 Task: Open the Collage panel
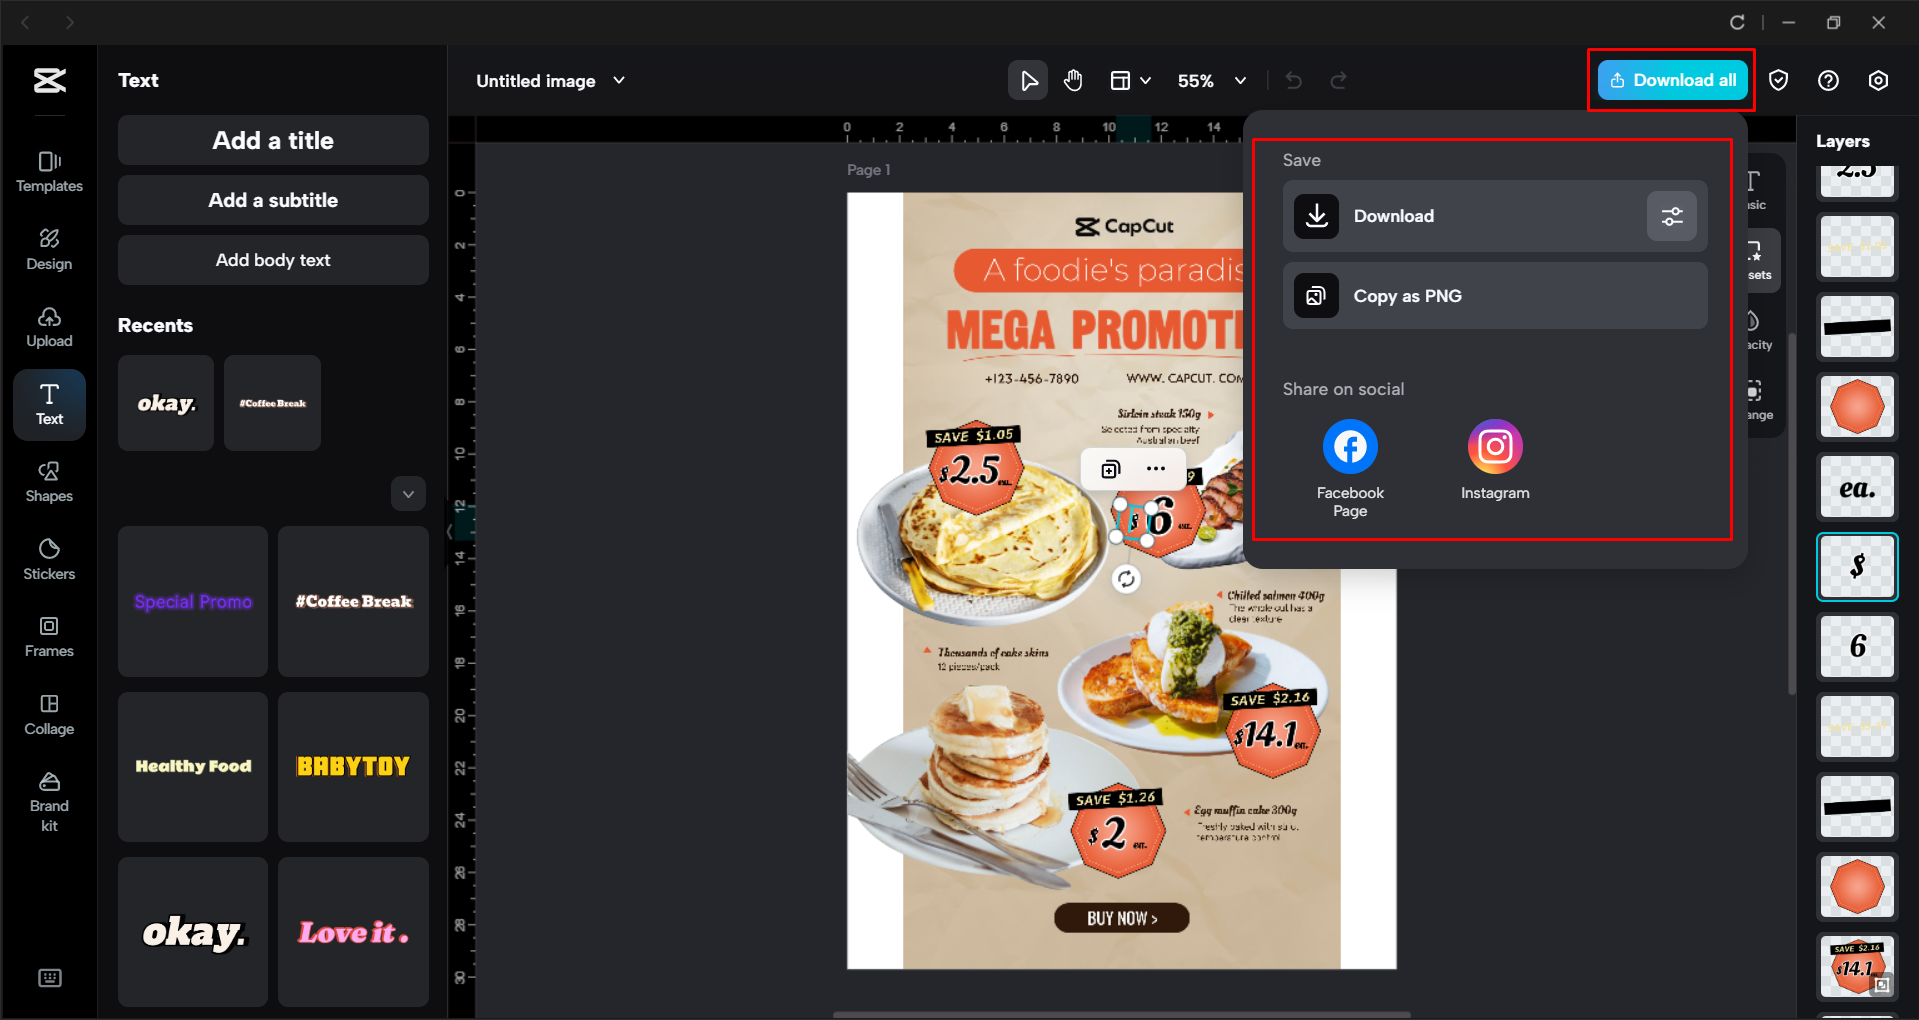pos(48,714)
